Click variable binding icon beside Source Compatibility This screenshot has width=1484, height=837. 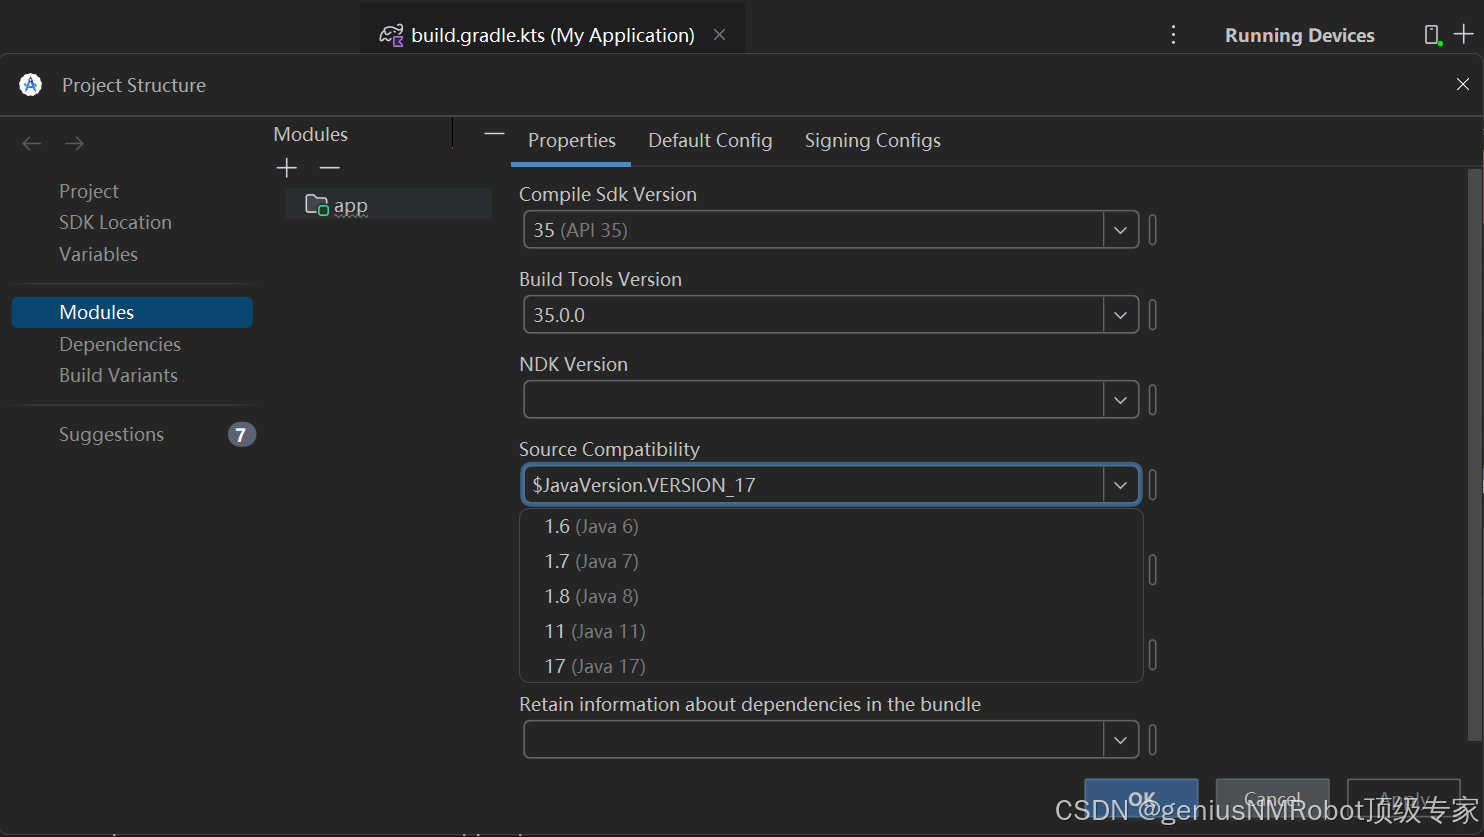tap(1153, 485)
